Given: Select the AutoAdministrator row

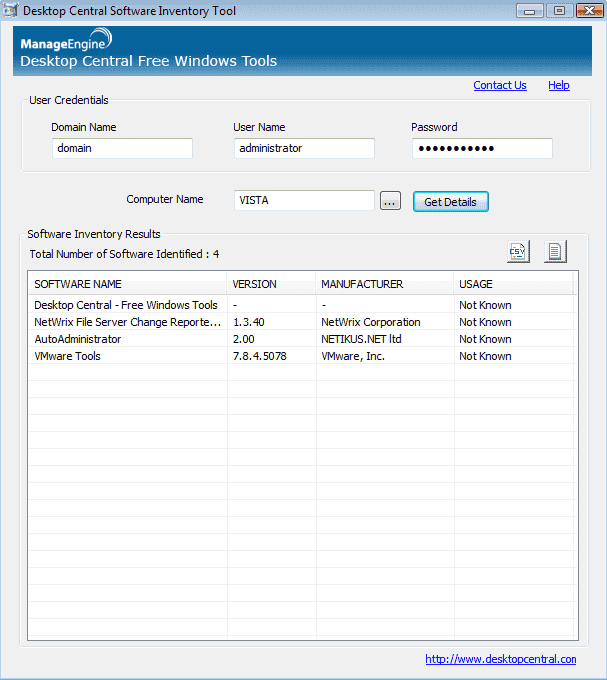Looking at the screenshot, I should click(x=302, y=339).
